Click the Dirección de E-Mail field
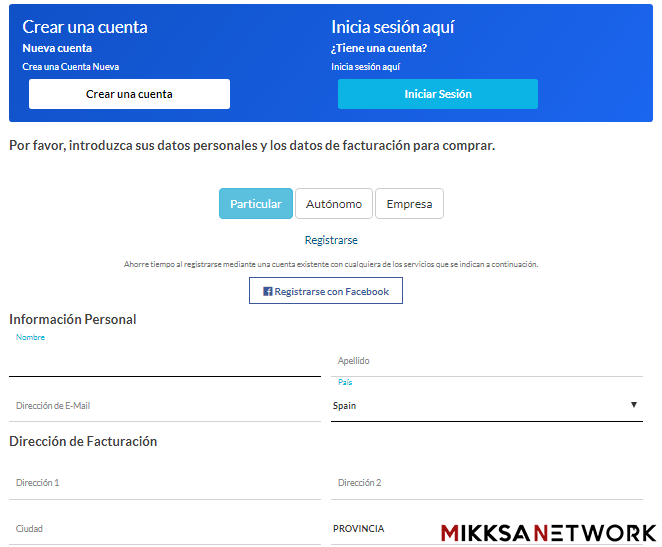 click(x=164, y=406)
